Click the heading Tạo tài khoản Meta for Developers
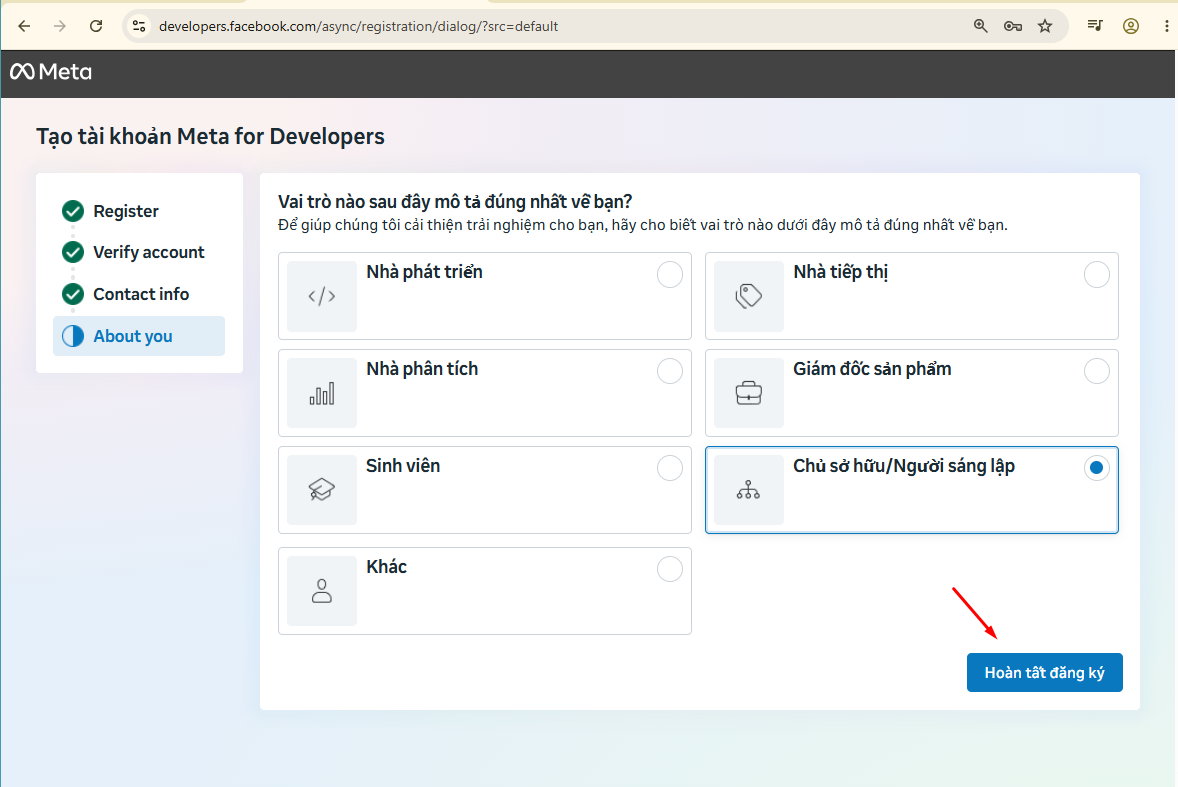This screenshot has height=787, width=1178. coord(210,137)
